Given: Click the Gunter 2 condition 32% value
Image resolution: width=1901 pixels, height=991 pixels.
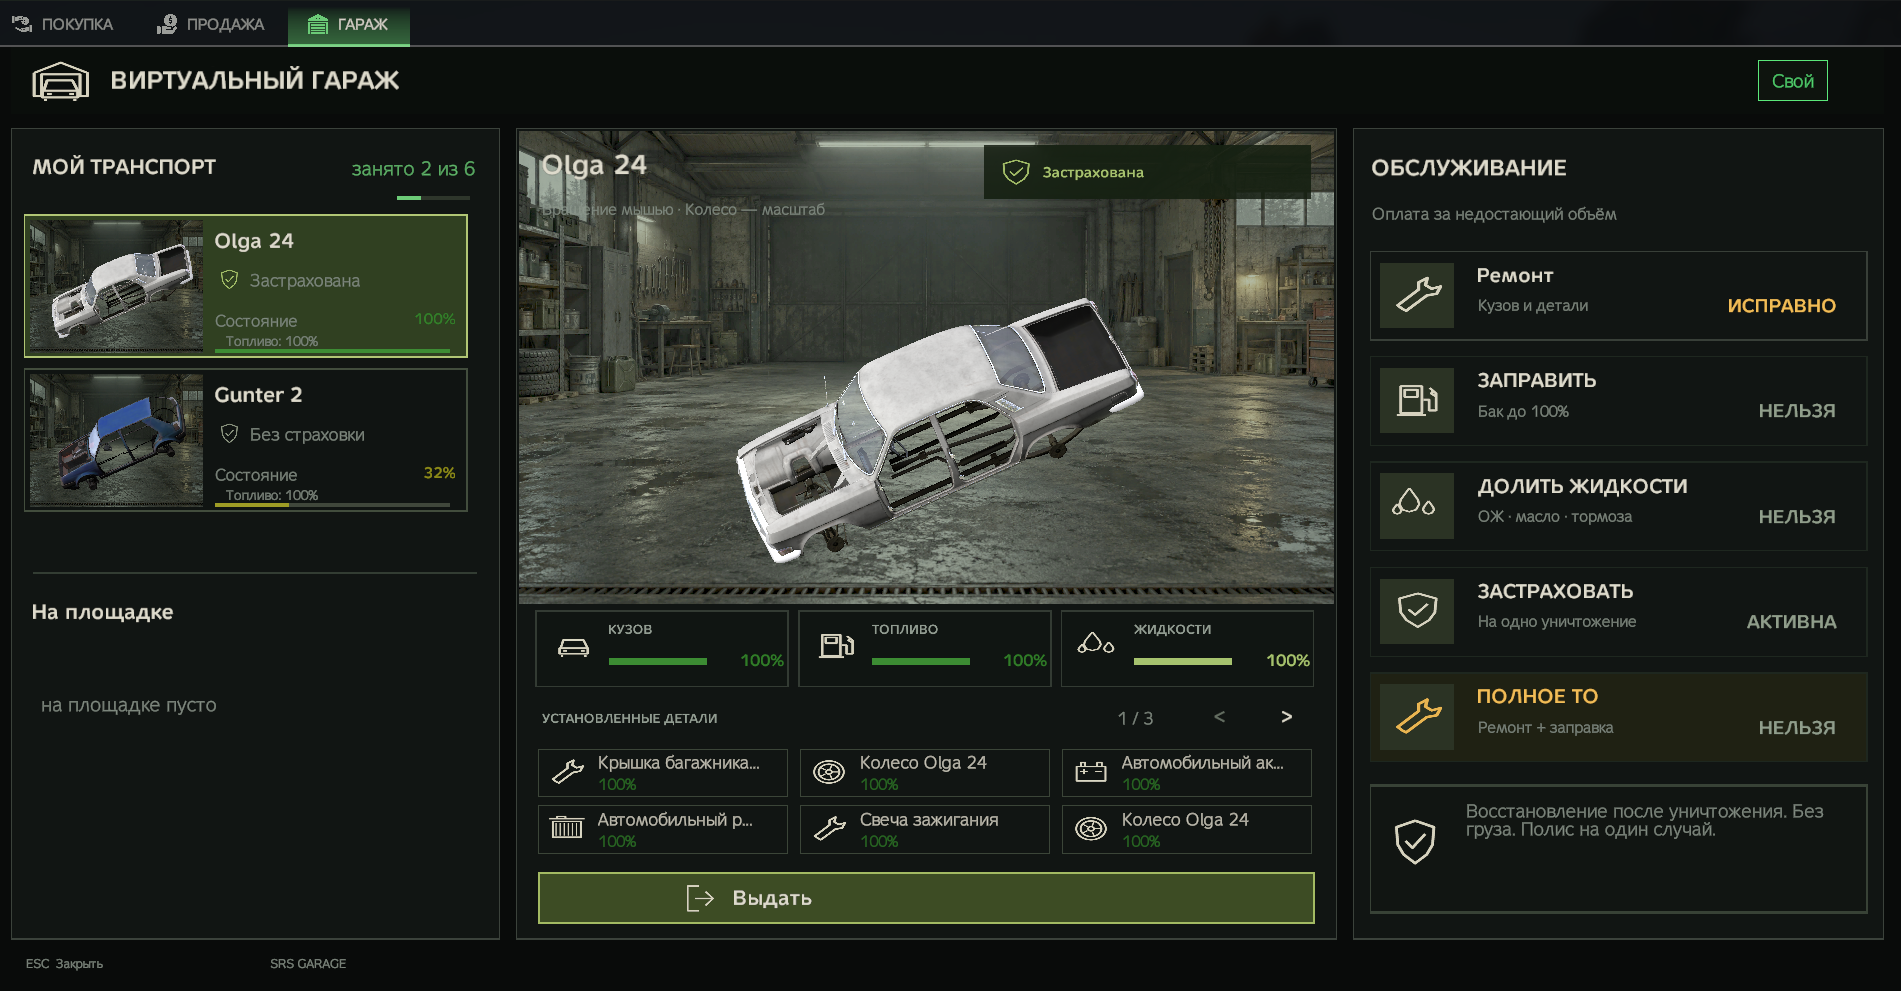Looking at the screenshot, I should click(439, 473).
